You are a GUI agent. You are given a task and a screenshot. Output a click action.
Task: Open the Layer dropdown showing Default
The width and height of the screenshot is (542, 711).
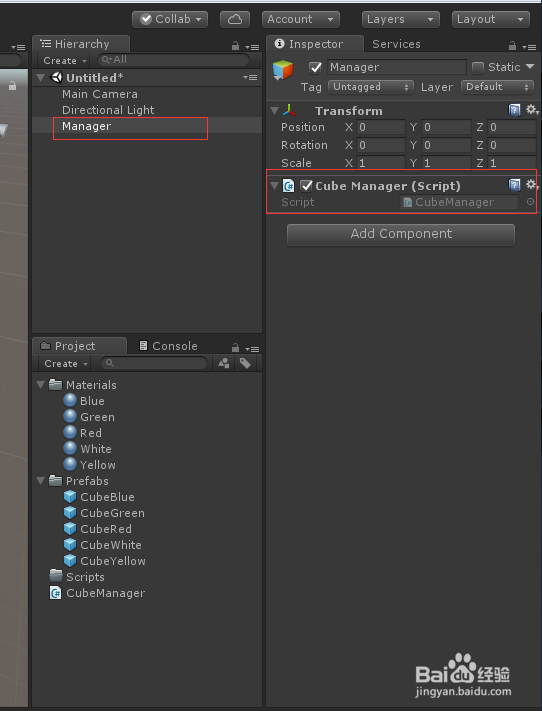(497, 87)
